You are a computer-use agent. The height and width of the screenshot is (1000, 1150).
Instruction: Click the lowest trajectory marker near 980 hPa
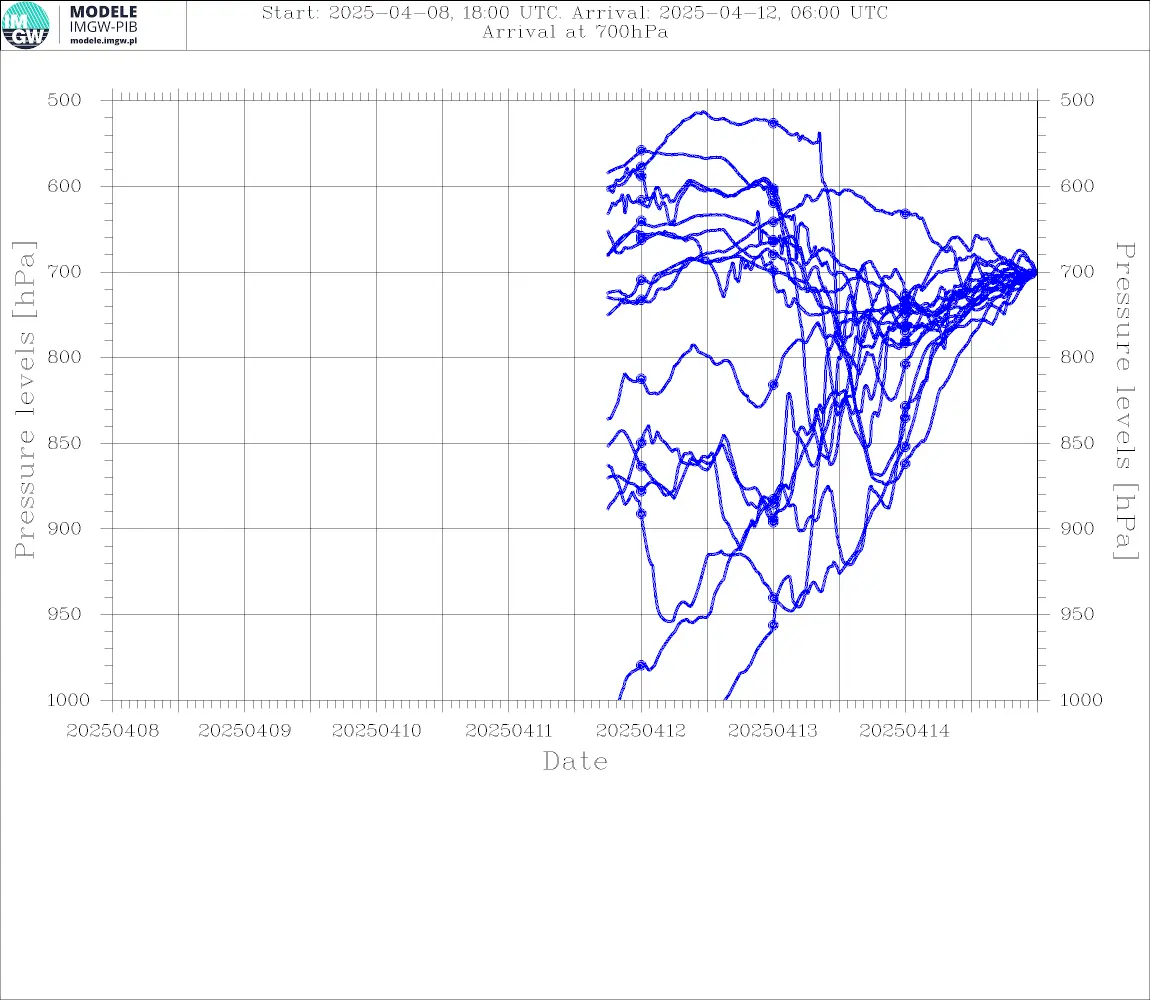(x=641, y=665)
